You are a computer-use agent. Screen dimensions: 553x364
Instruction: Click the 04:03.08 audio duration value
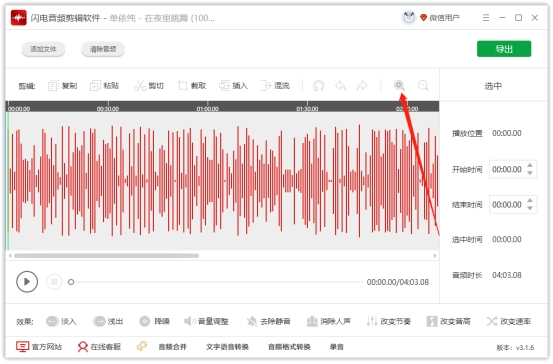[x=507, y=275]
